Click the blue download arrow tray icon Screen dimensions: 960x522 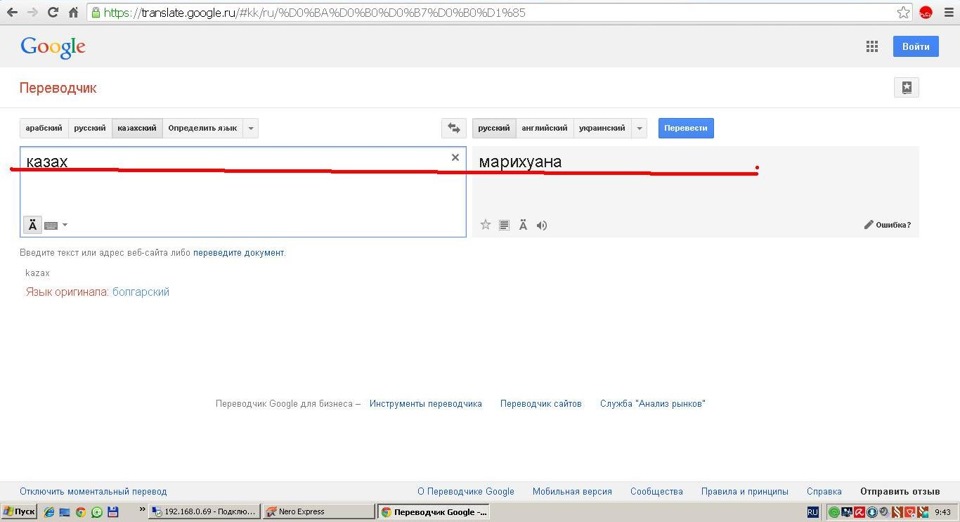(872, 512)
